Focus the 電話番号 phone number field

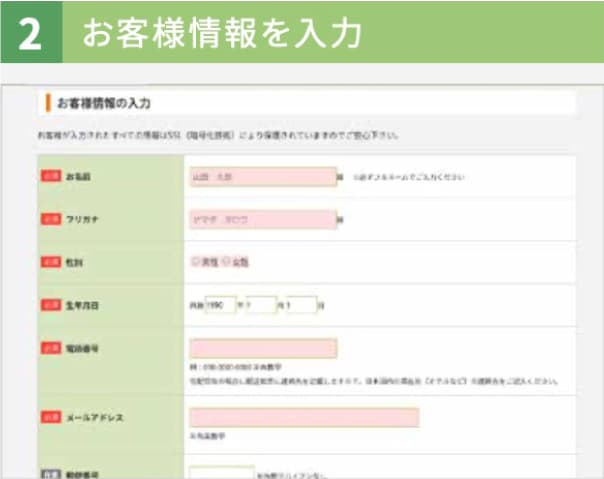[x=263, y=349]
